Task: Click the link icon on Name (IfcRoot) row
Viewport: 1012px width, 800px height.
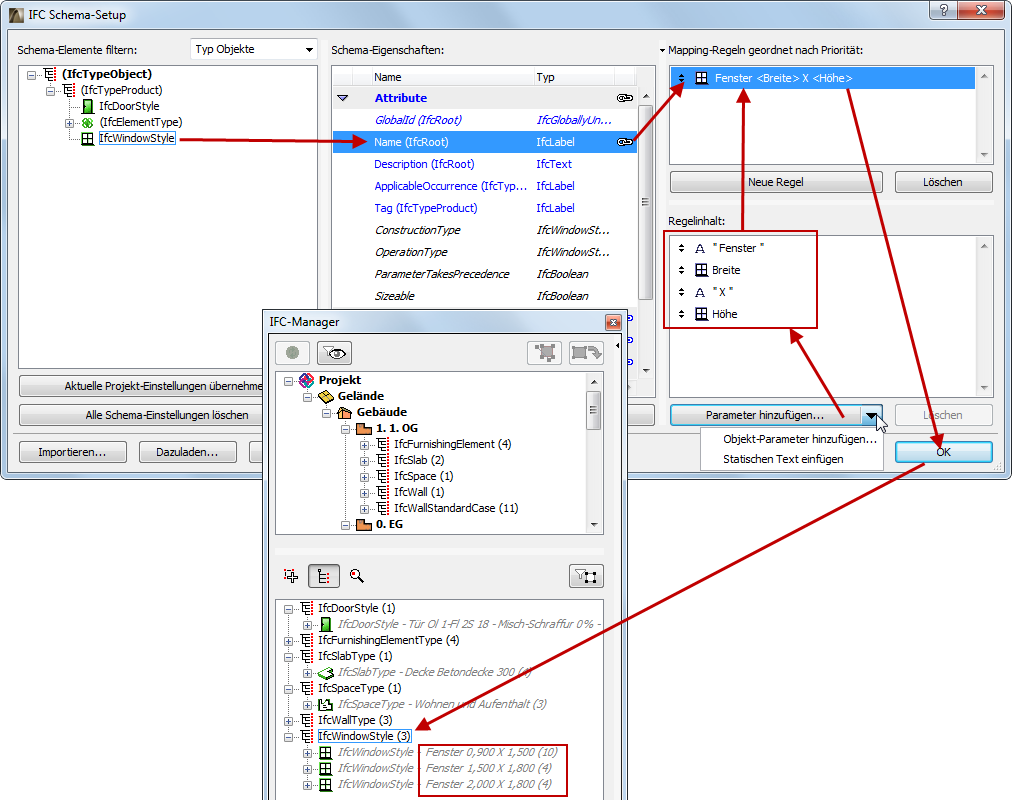Action: click(624, 142)
